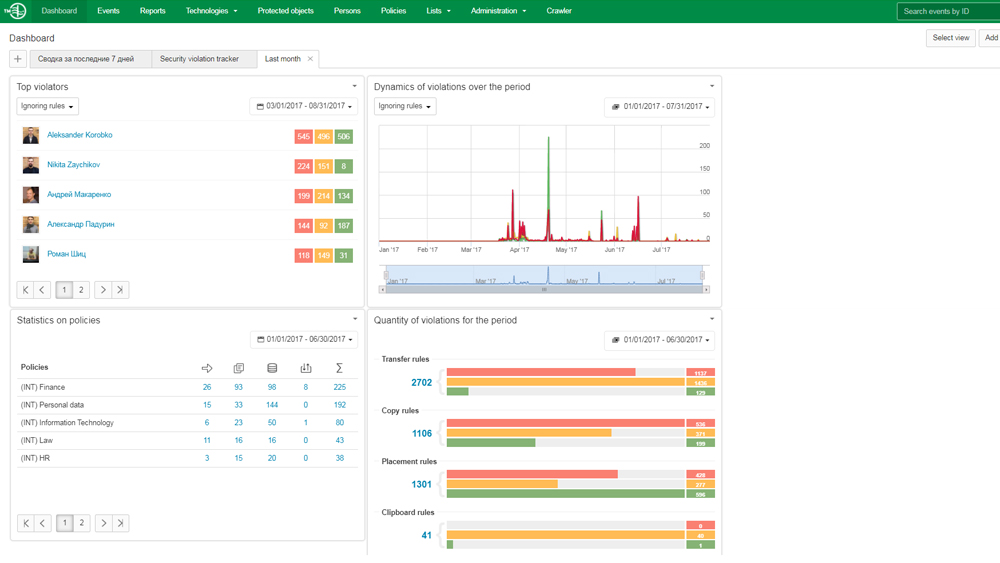Click Transfer rules total 2702
Screen dimensions: 1000x563
422,383
